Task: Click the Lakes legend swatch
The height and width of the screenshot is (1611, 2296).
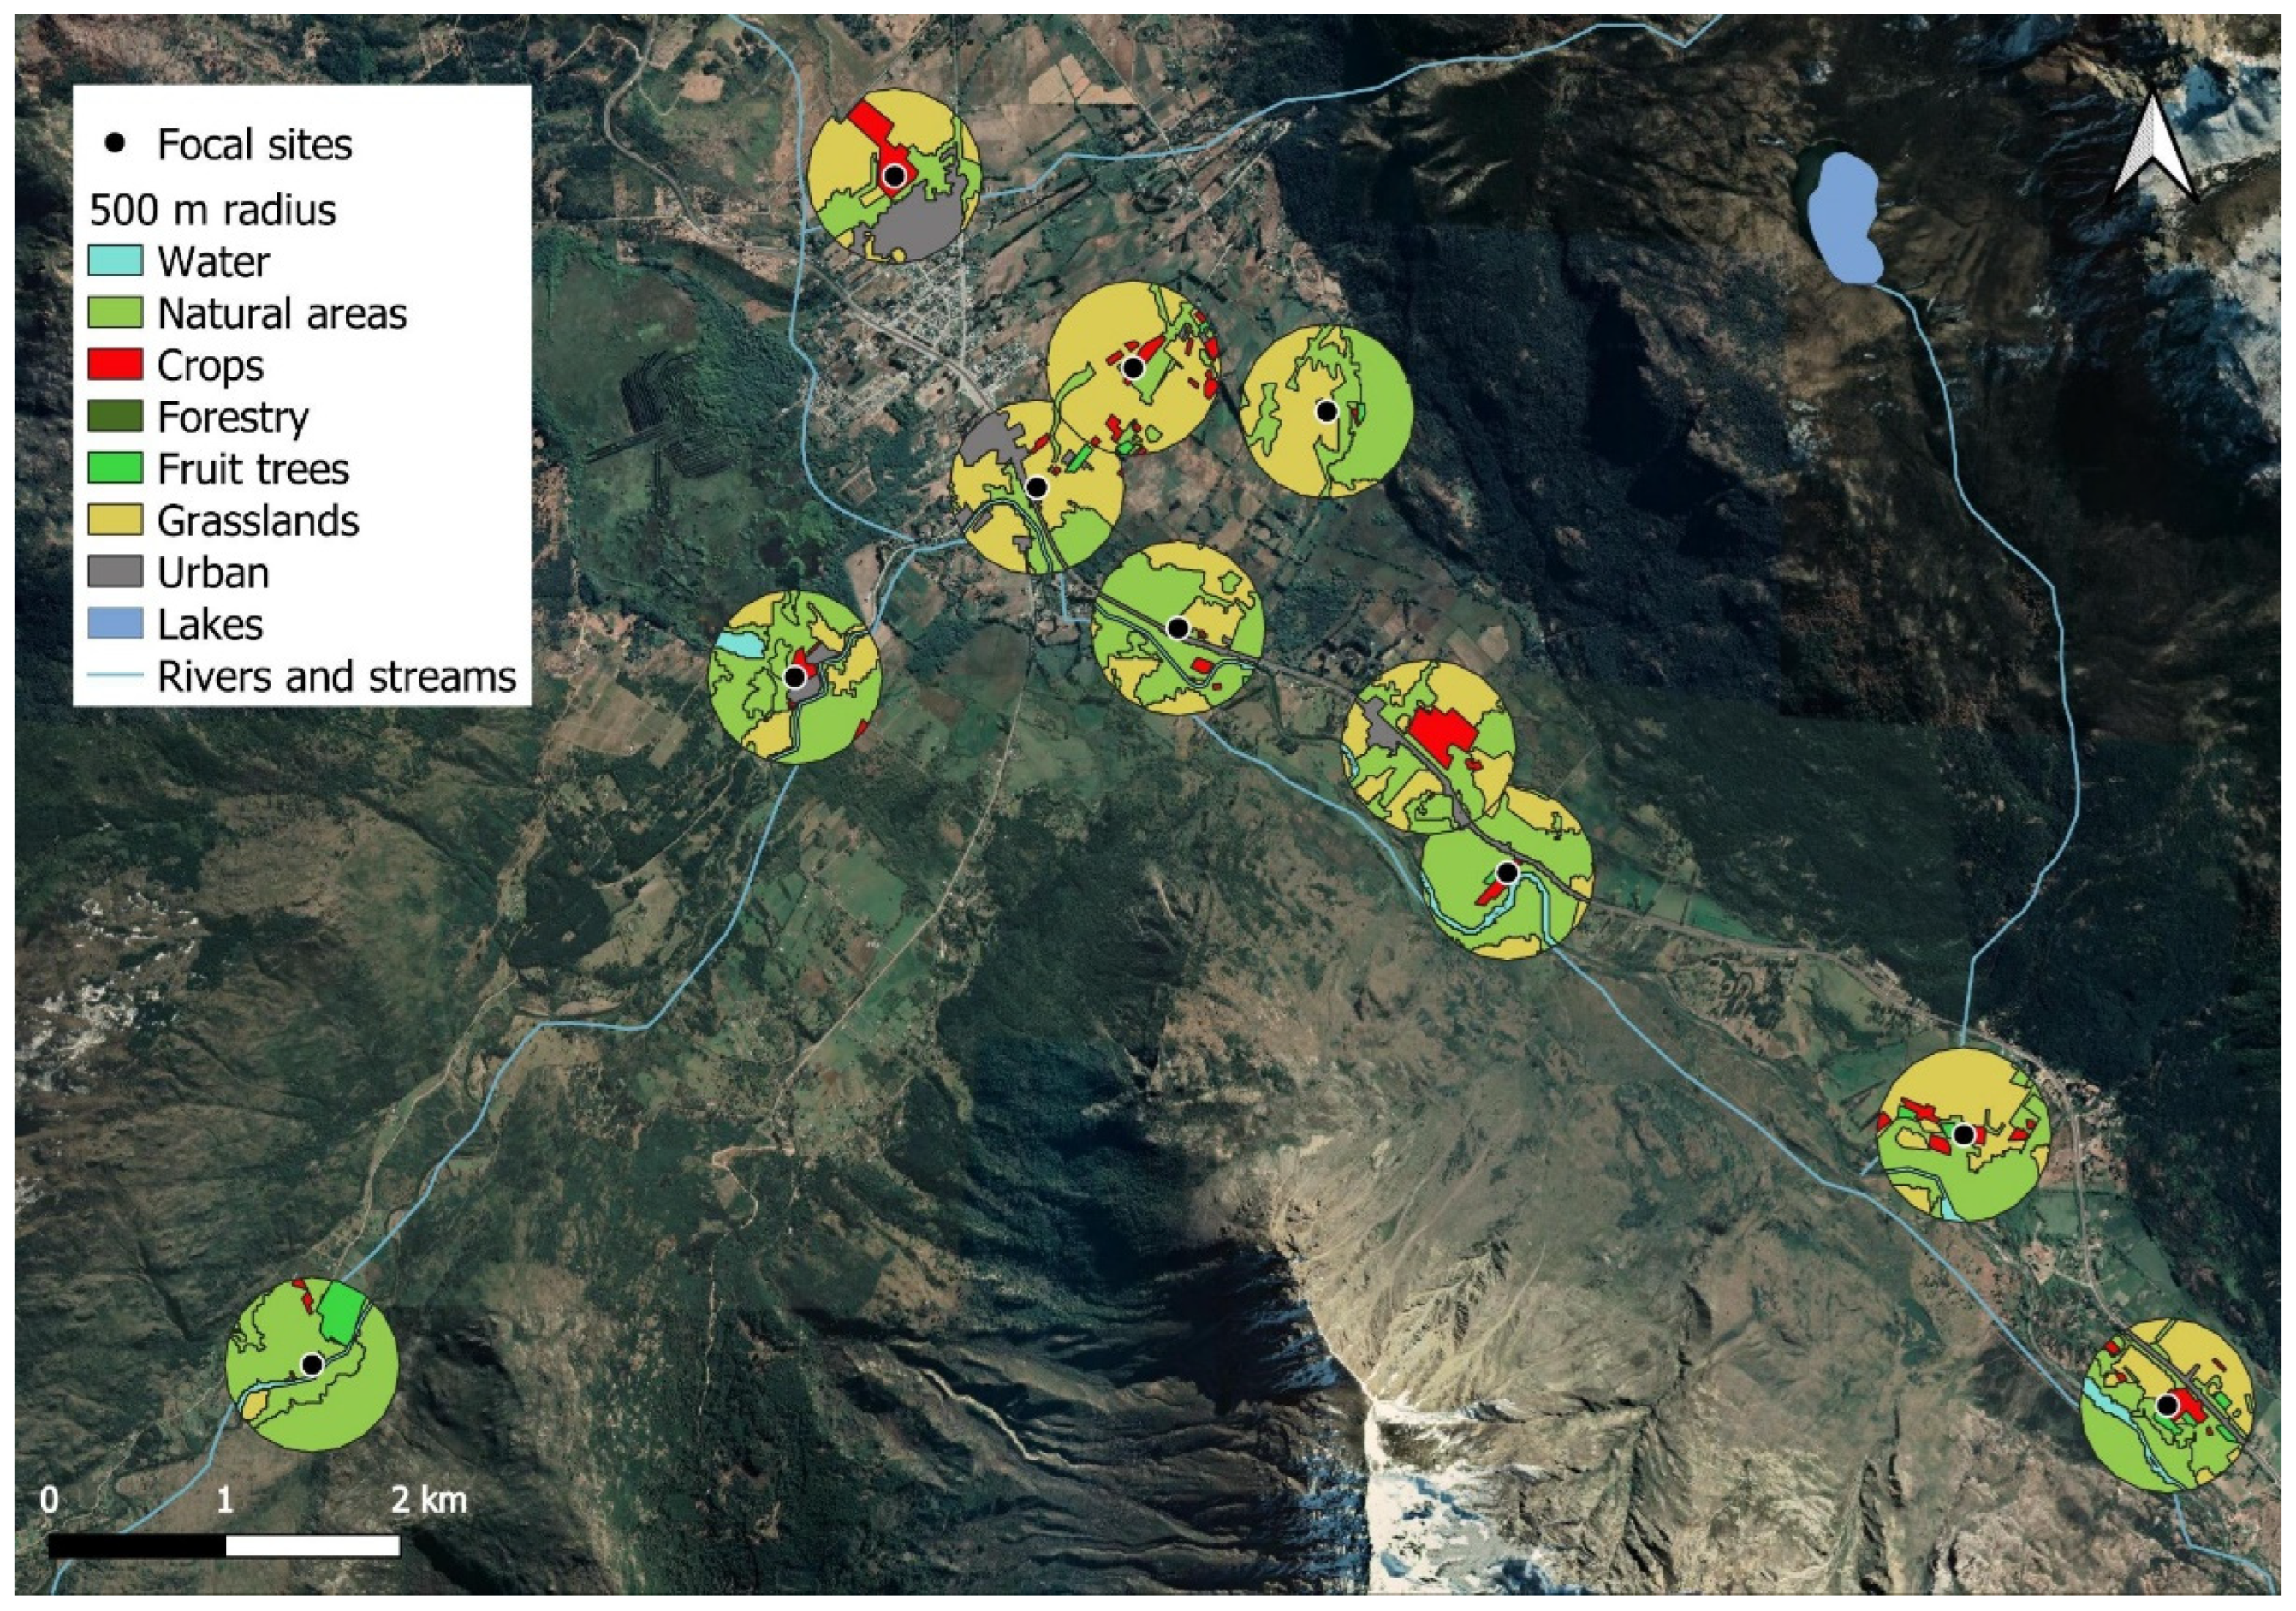Action: tap(115, 625)
